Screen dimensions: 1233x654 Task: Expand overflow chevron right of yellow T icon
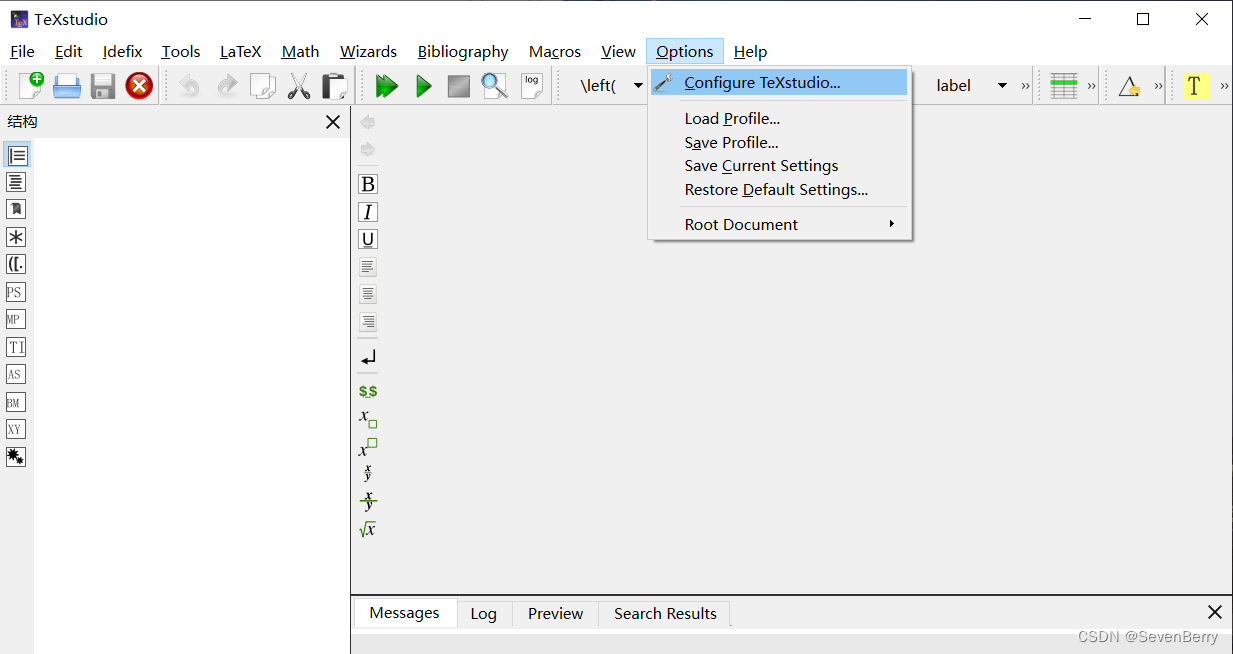(x=1224, y=86)
